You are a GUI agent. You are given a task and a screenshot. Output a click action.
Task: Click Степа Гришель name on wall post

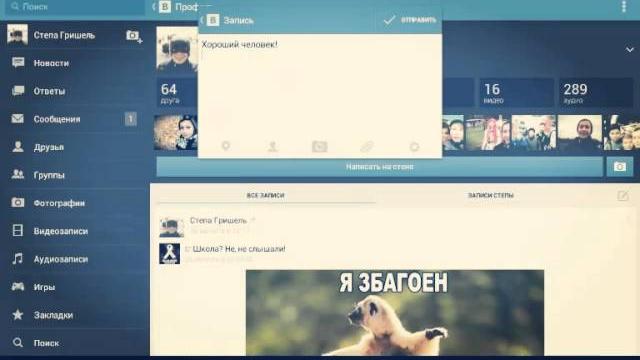tap(218, 220)
